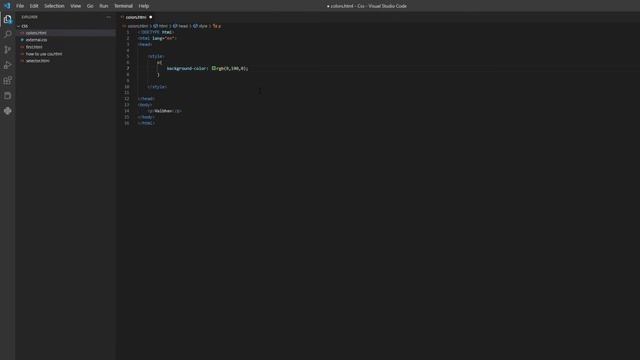Click the head breadcrumb segment
The height and width of the screenshot is (360, 640).
[x=180, y=26]
